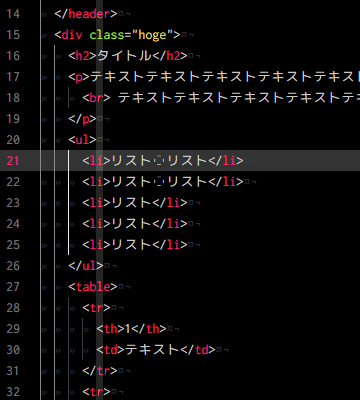
Task: Click the リスト text on line 24
Action: tap(131, 224)
